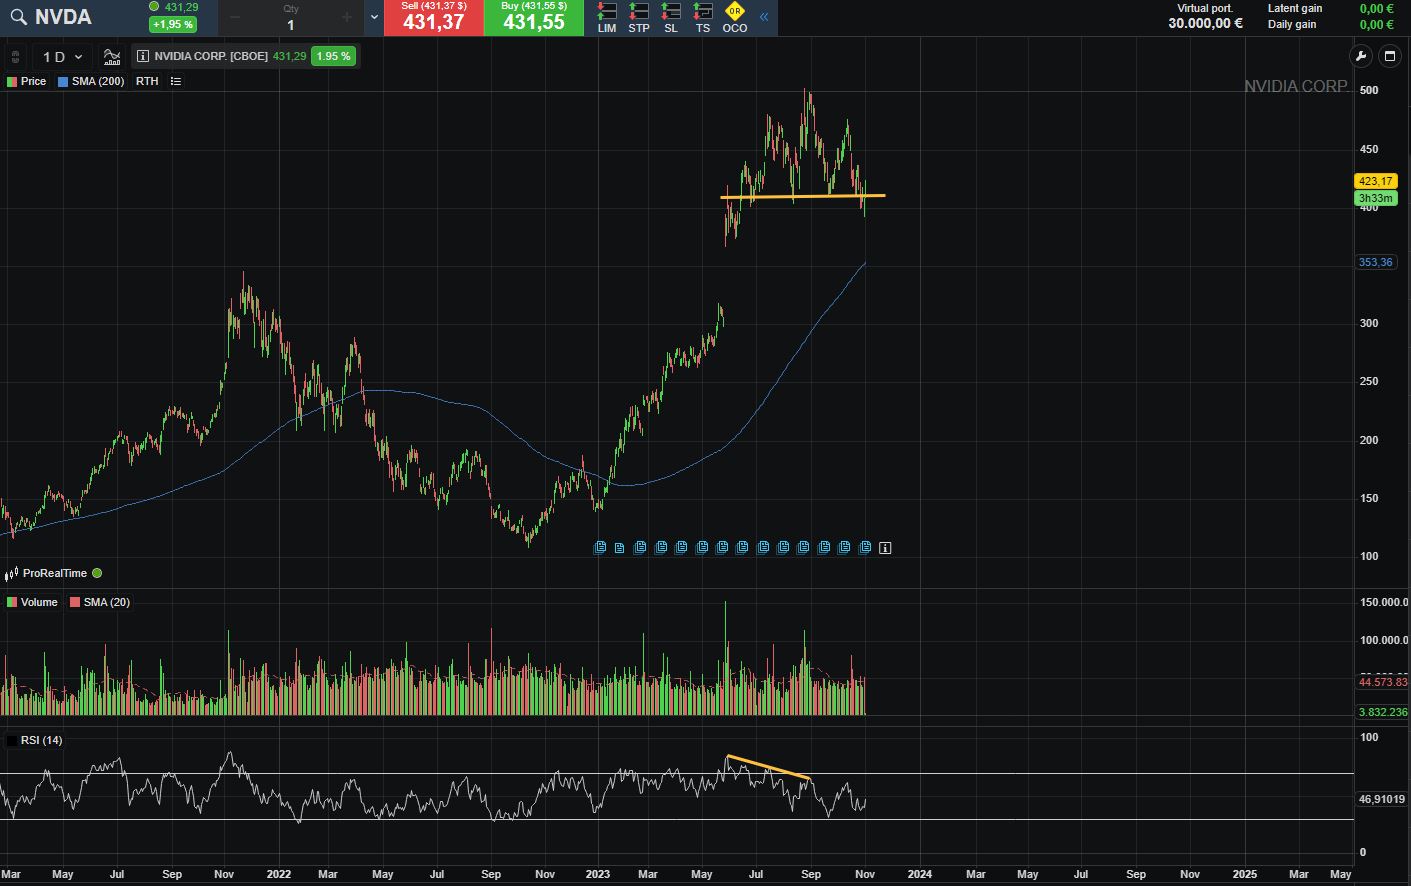1411x886 pixels.
Task: Click the Virtual port. 30.000,00 € balance
Action: tap(1206, 16)
